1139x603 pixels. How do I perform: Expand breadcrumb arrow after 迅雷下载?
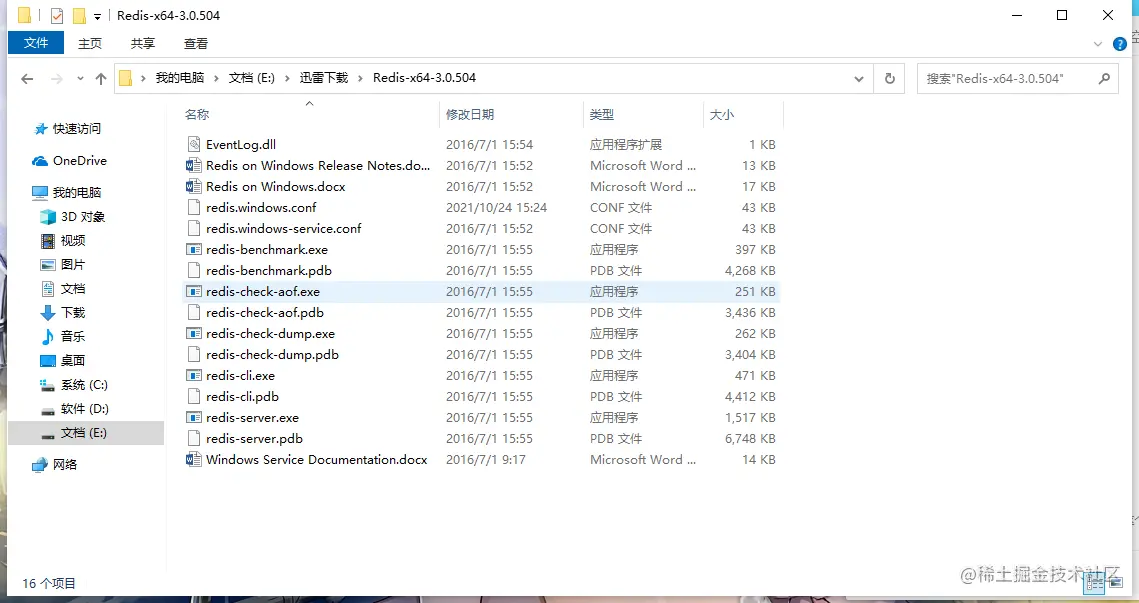point(361,78)
